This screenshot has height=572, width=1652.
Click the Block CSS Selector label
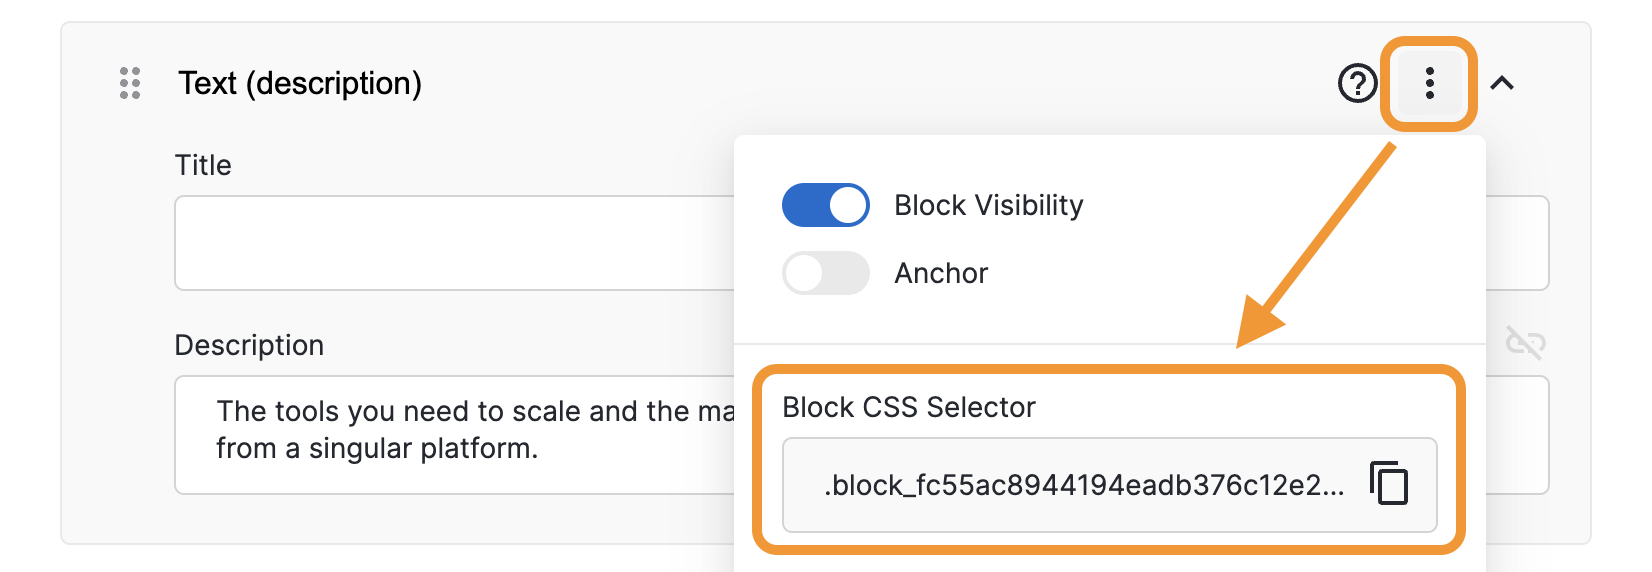(908, 407)
